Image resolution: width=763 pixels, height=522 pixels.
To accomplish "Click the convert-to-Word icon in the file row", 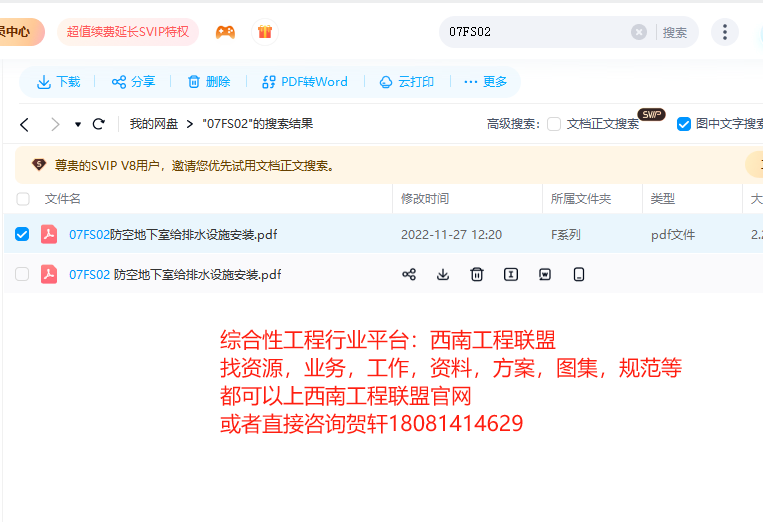I will (545, 274).
